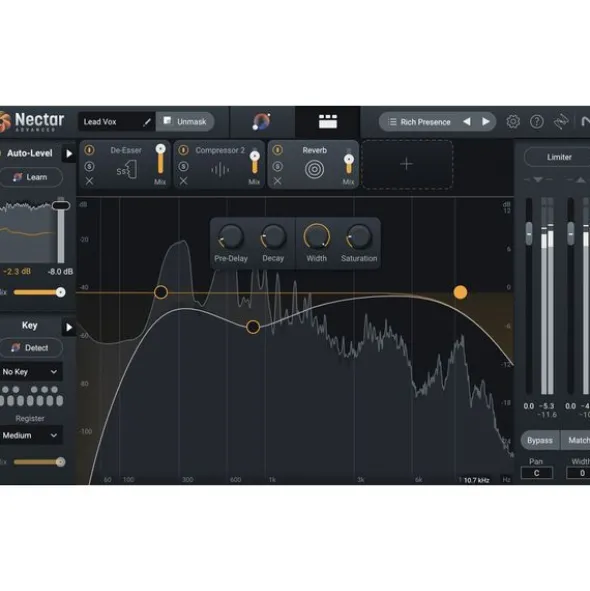Viewport: 590px width, 591px height.
Task: Open the help question mark icon
Action: click(536, 122)
